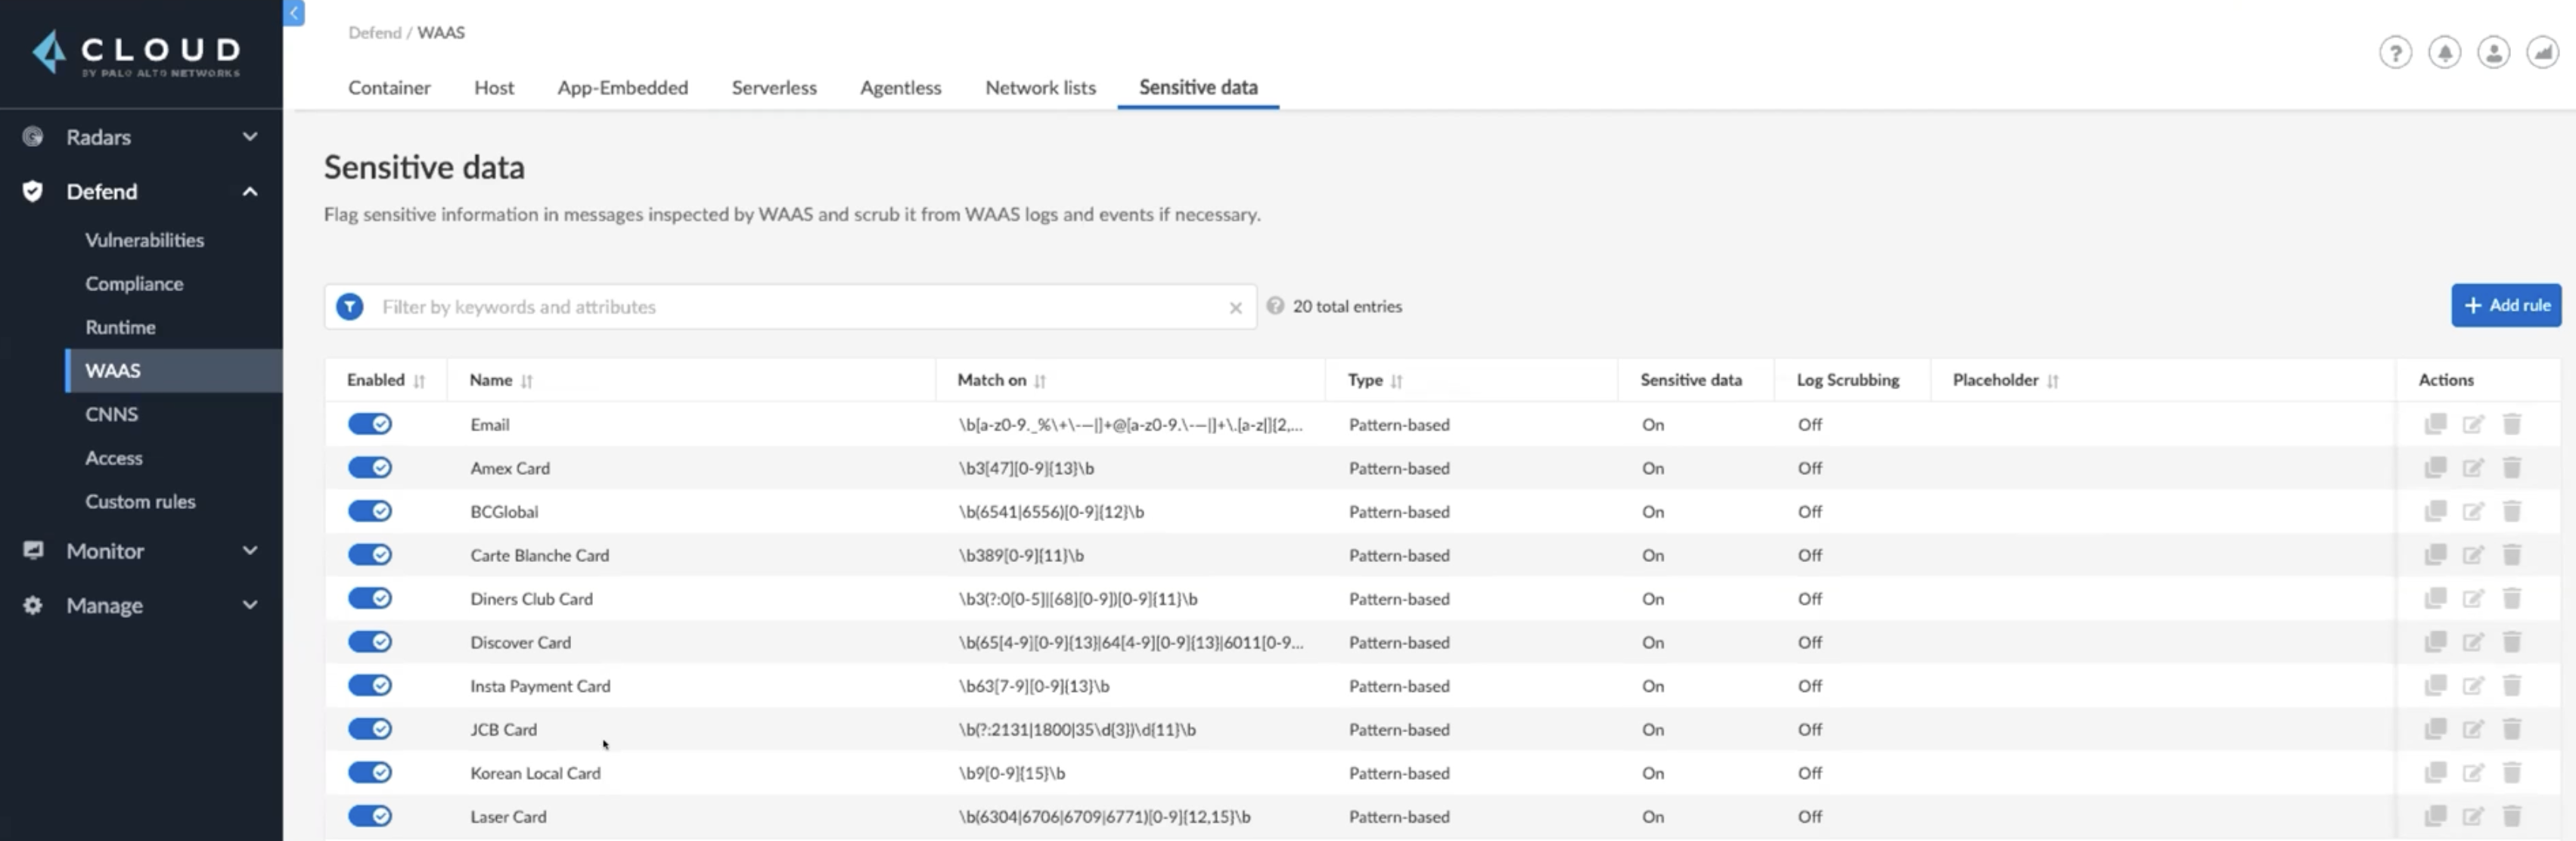Image resolution: width=2576 pixels, height=841 pixels.
Task: Delete the Amex Card rule
Action: tap(2511, 468)
